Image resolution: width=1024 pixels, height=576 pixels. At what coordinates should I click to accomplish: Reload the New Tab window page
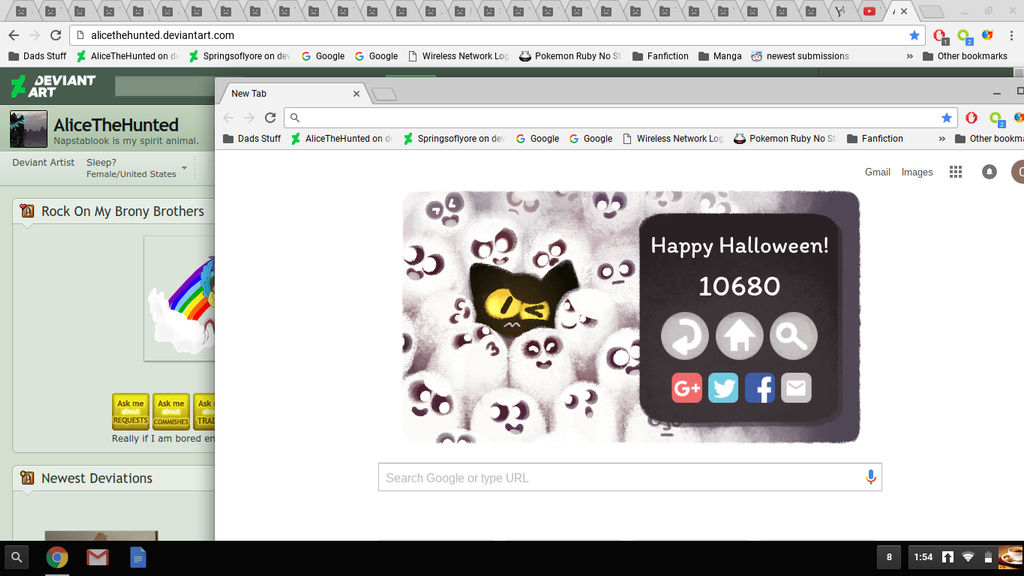[270, 118]
